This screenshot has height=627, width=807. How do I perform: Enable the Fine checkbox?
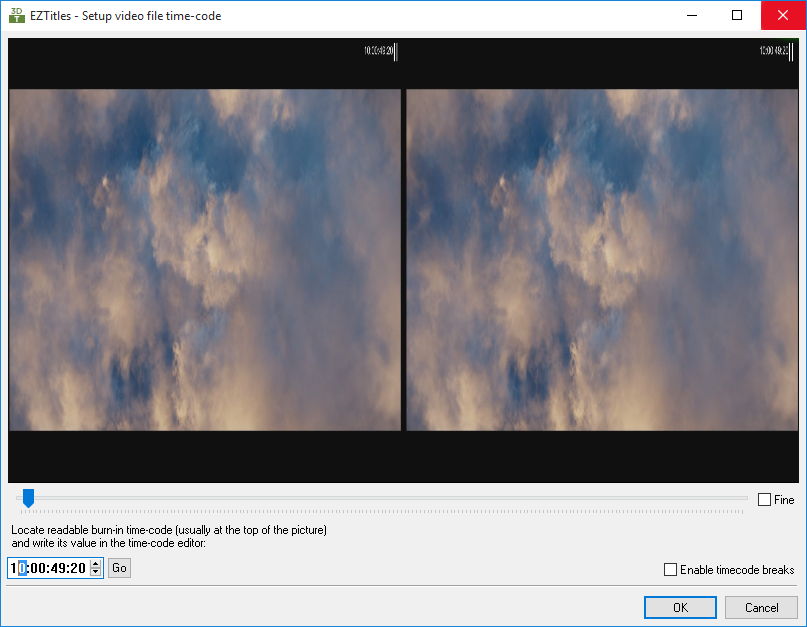click(765, 500)
